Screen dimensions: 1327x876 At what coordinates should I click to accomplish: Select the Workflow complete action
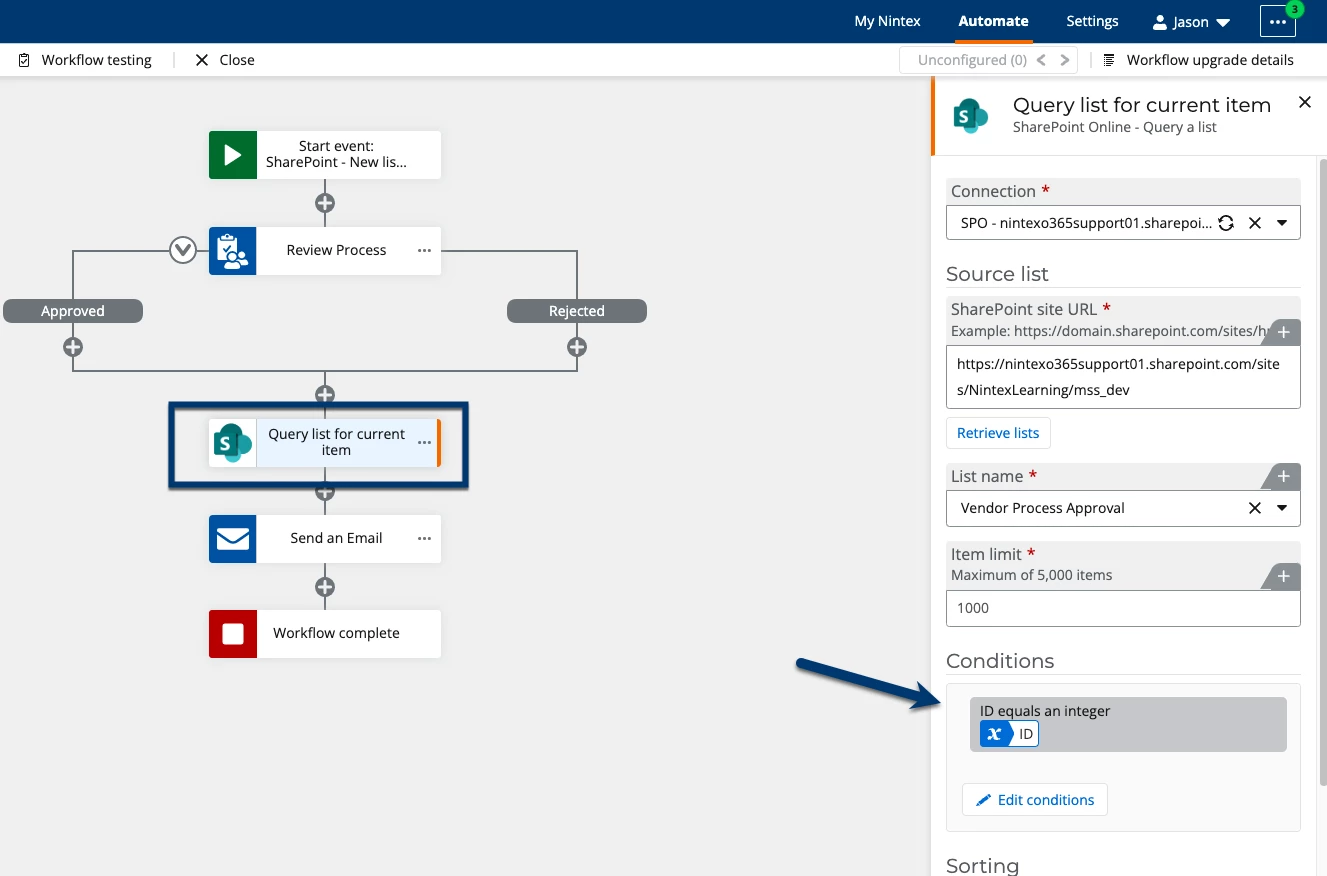pyautogui.click(x=325, y=634)
